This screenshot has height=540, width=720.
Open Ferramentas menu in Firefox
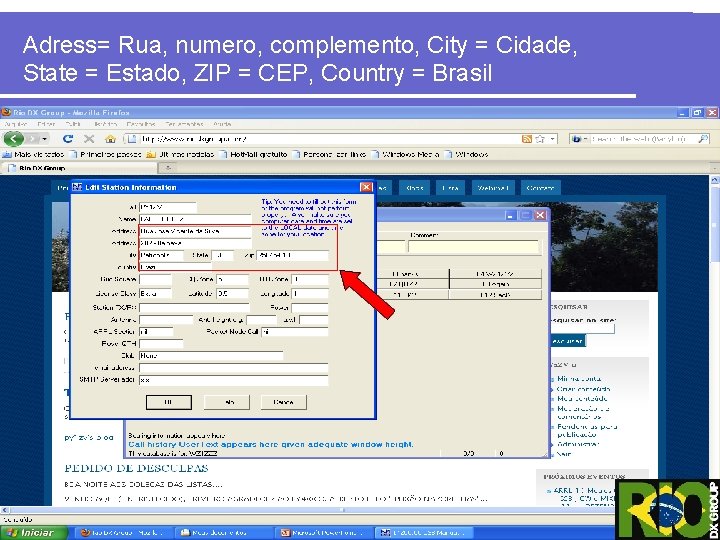tap(184, 124)
